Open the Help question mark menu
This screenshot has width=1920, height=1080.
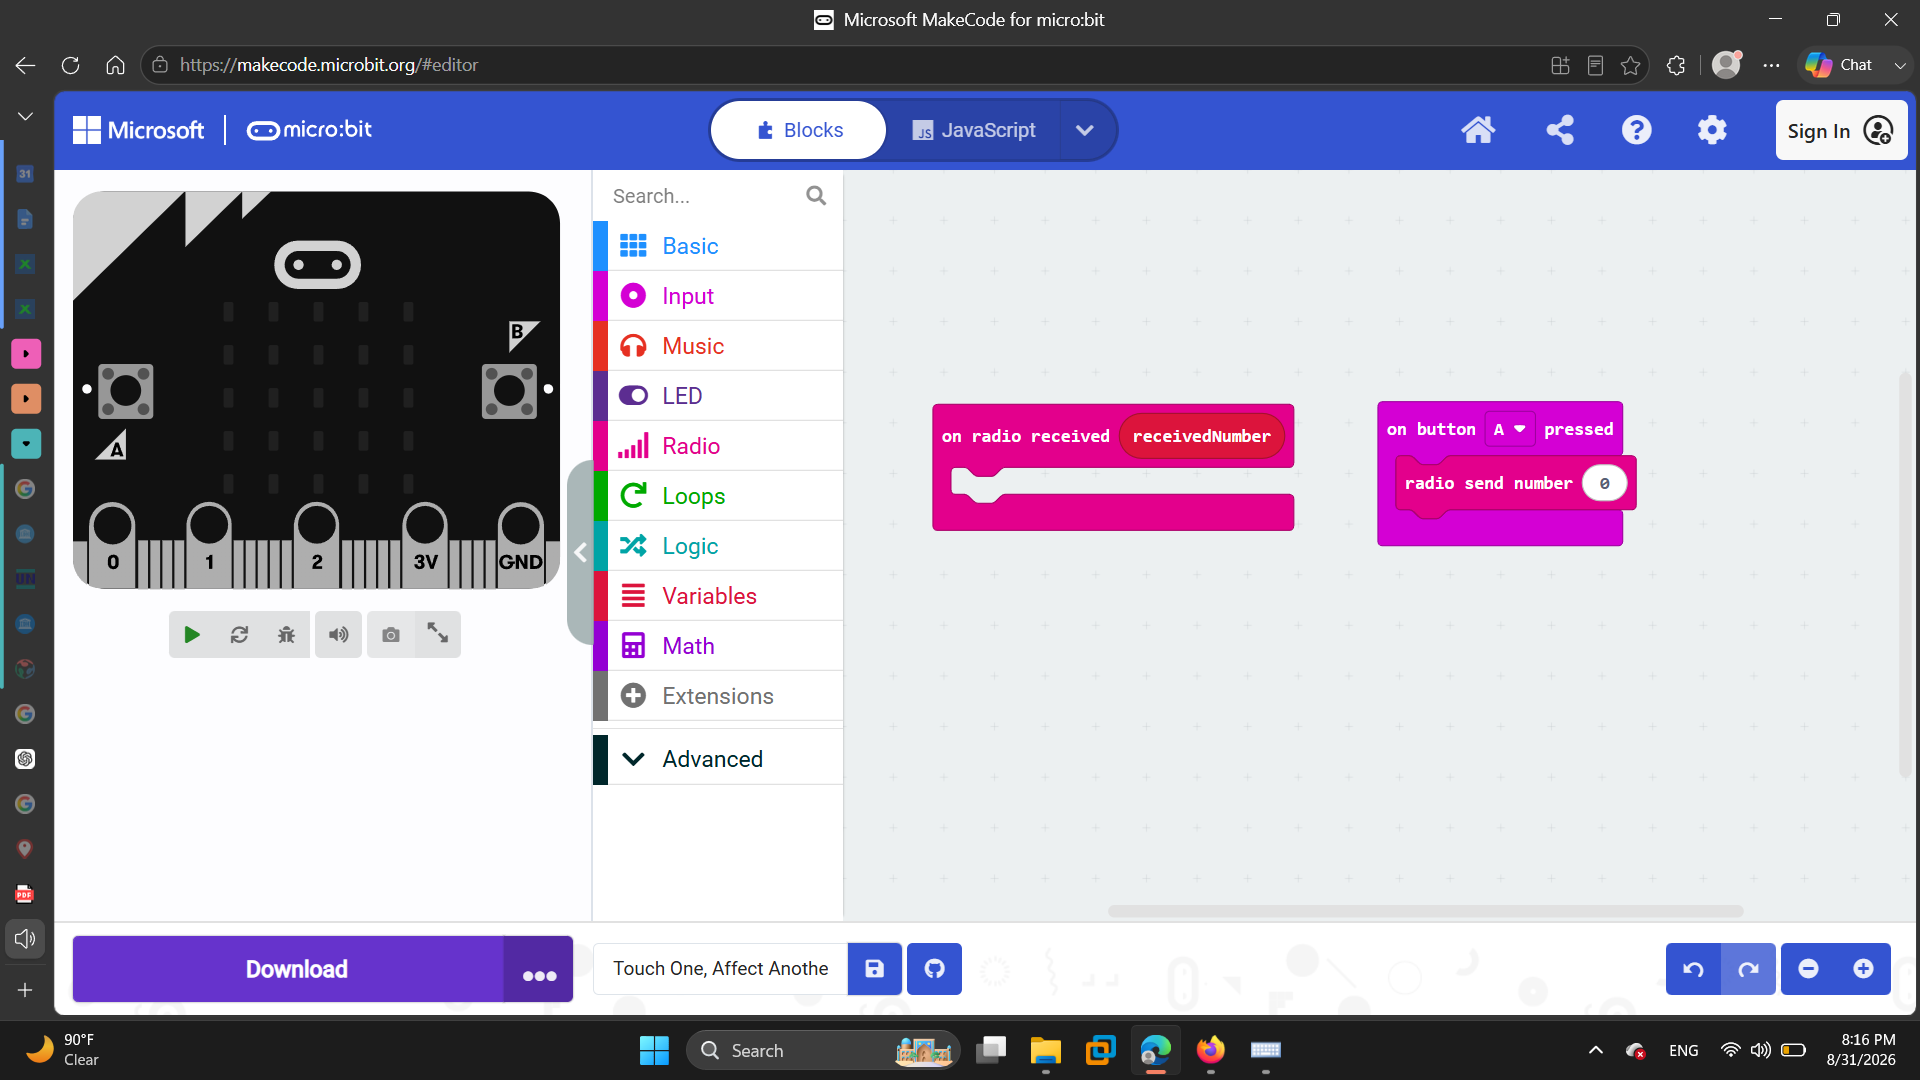pyautogui.click(x=1637, y=130)
